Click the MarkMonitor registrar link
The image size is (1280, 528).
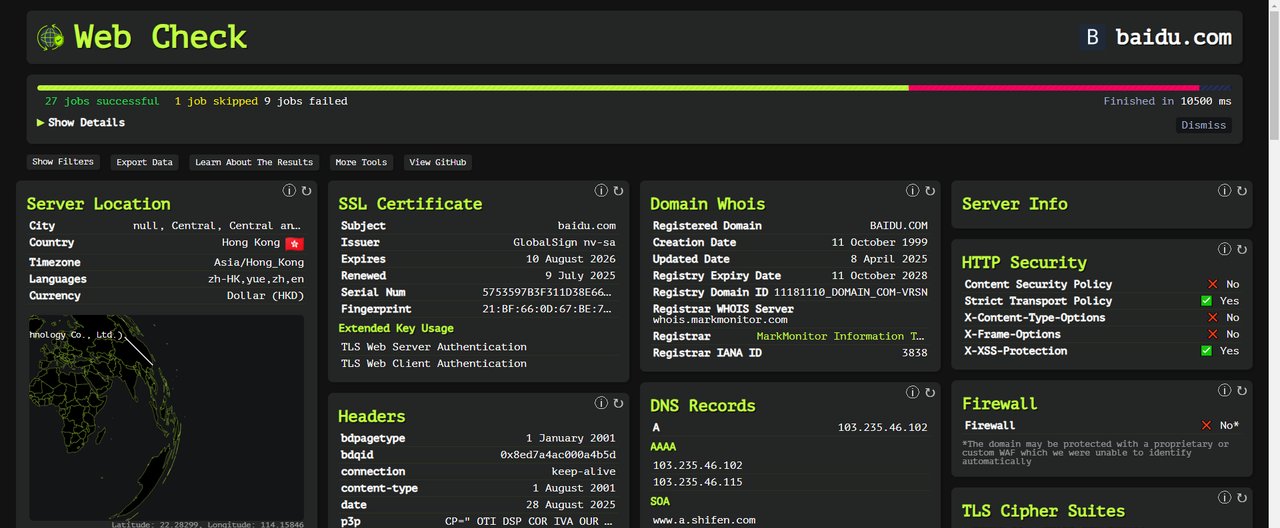[841, 336]
